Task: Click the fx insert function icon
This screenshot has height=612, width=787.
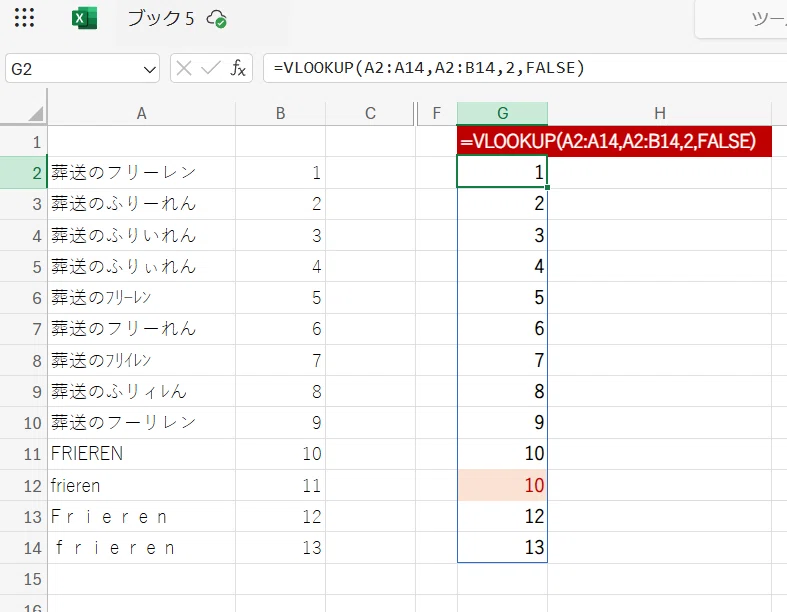Action: (x=238, y=68)
